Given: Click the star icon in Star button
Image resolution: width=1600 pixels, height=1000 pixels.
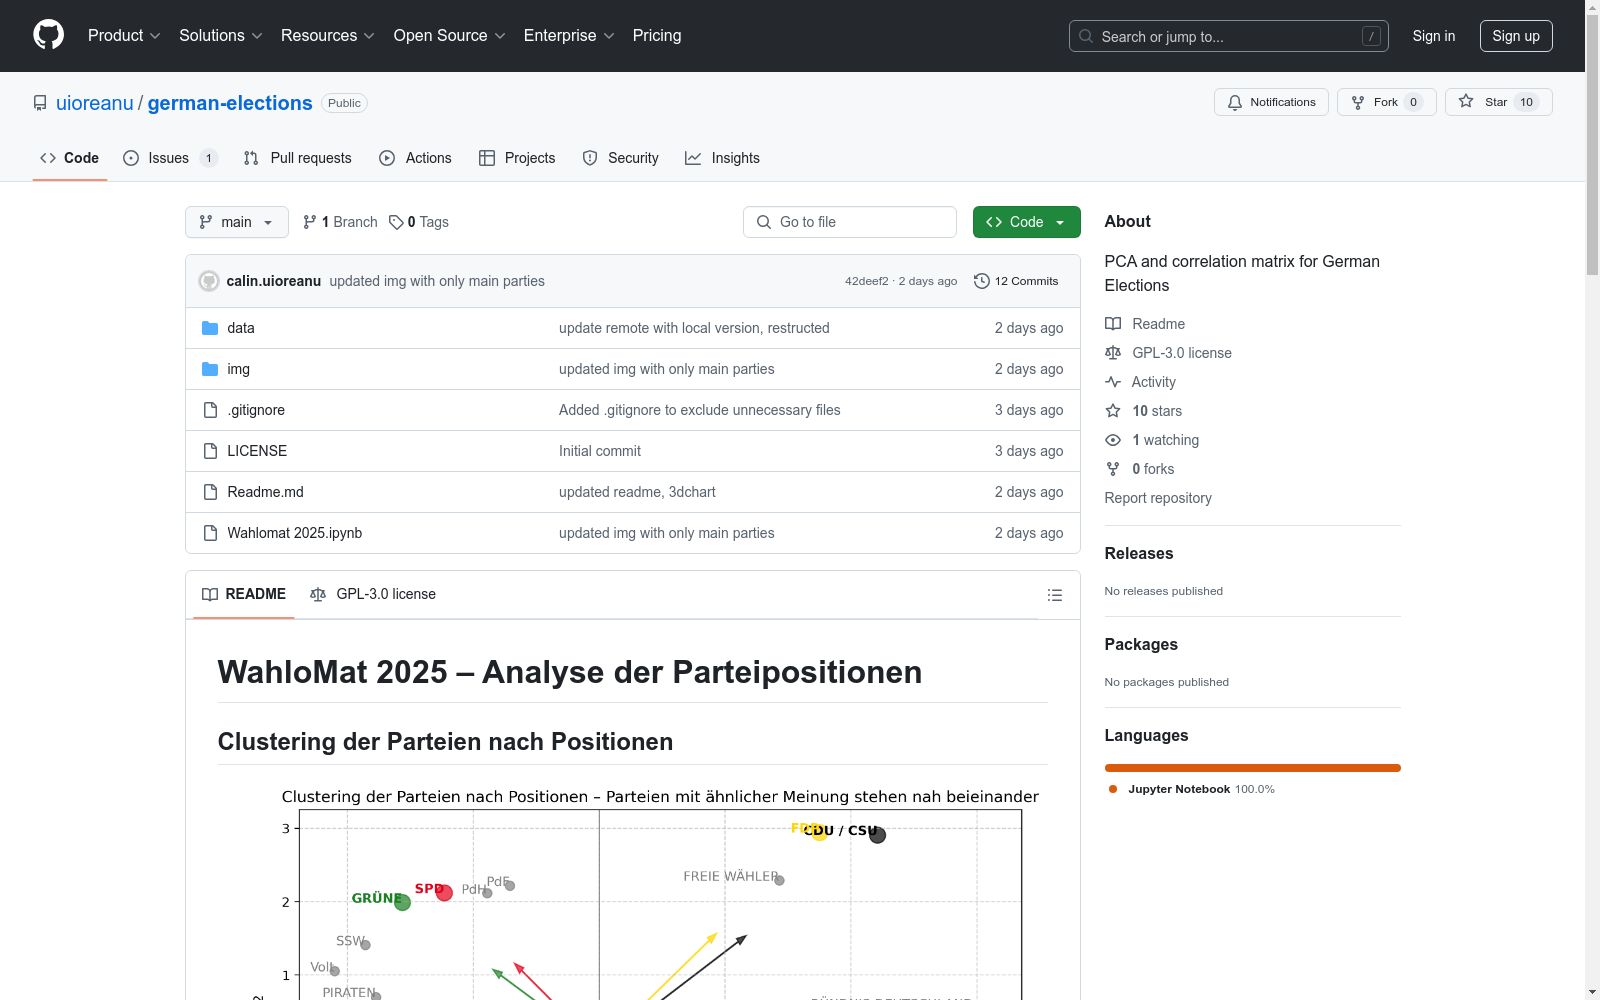Looking at the screenshot, I should tap(1466, 101).
